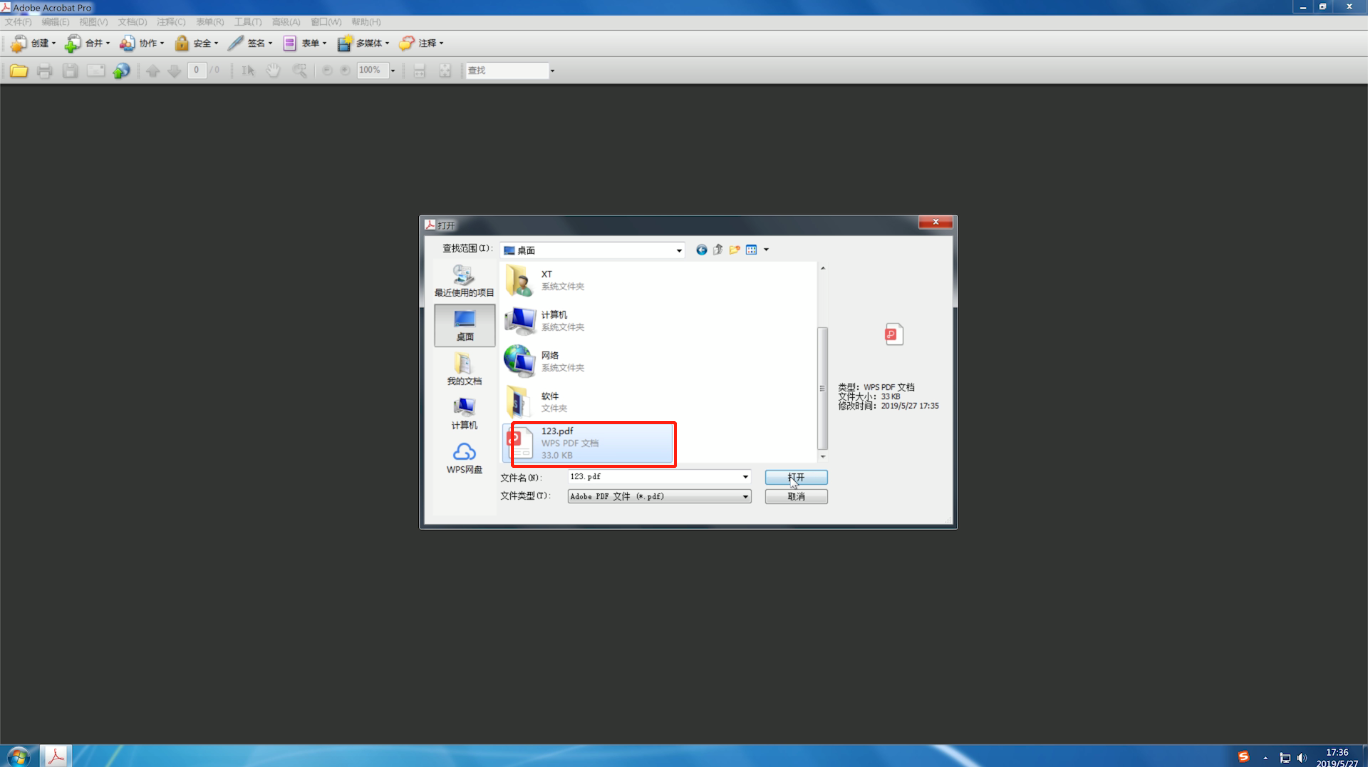Click the next page down-arrow icon

(x=174, y=71)
